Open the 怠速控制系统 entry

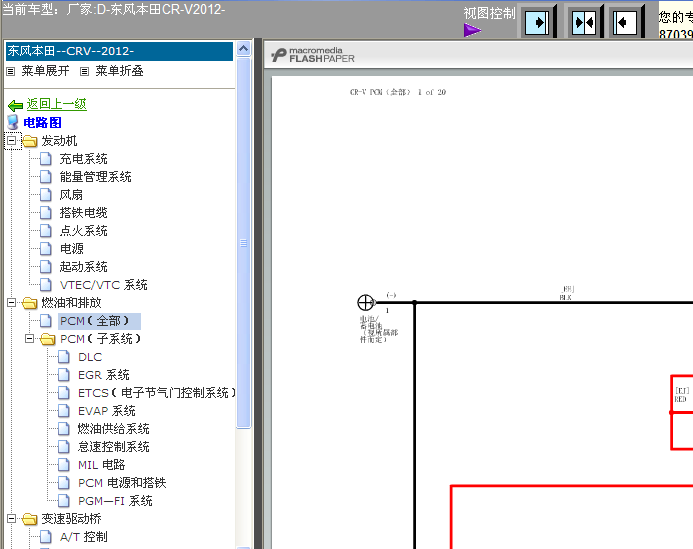pyautogui.click(x=114, y=447)
